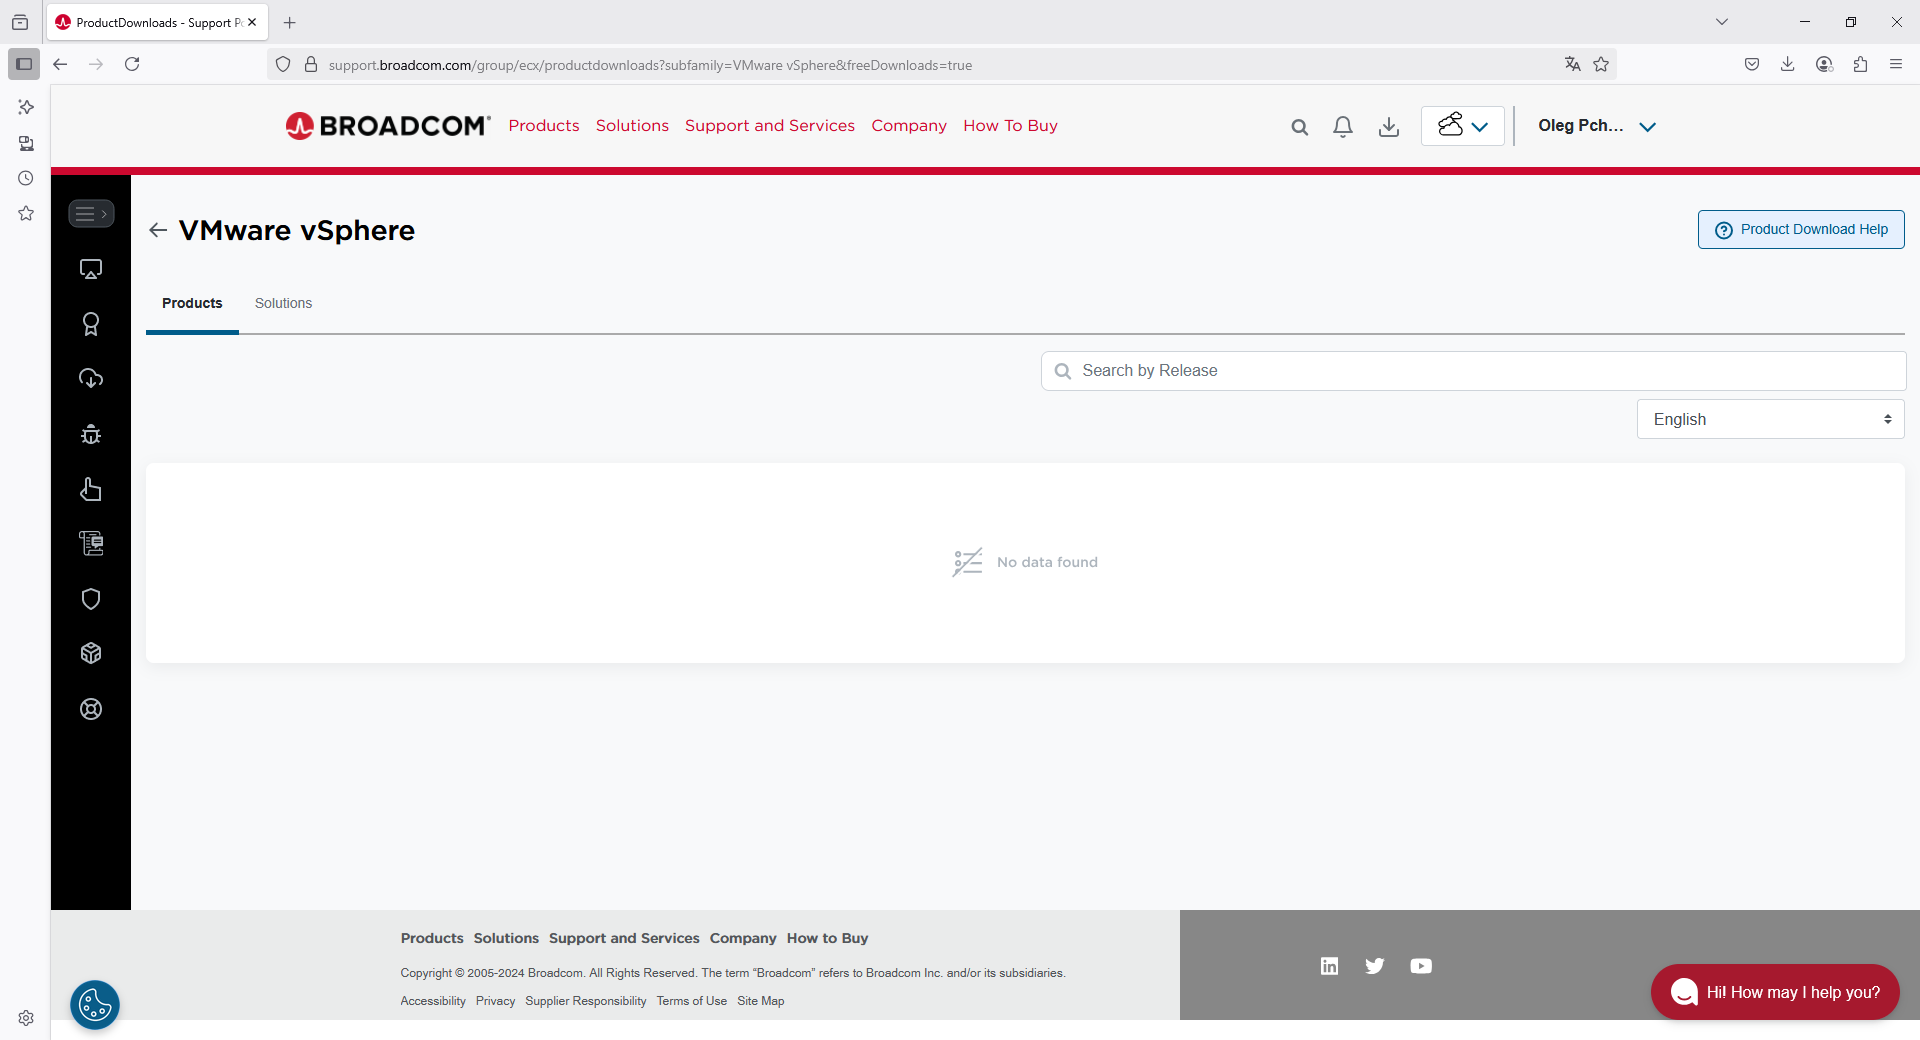Open the lifebuoy support icon in the sidebar

click(91, 709)
